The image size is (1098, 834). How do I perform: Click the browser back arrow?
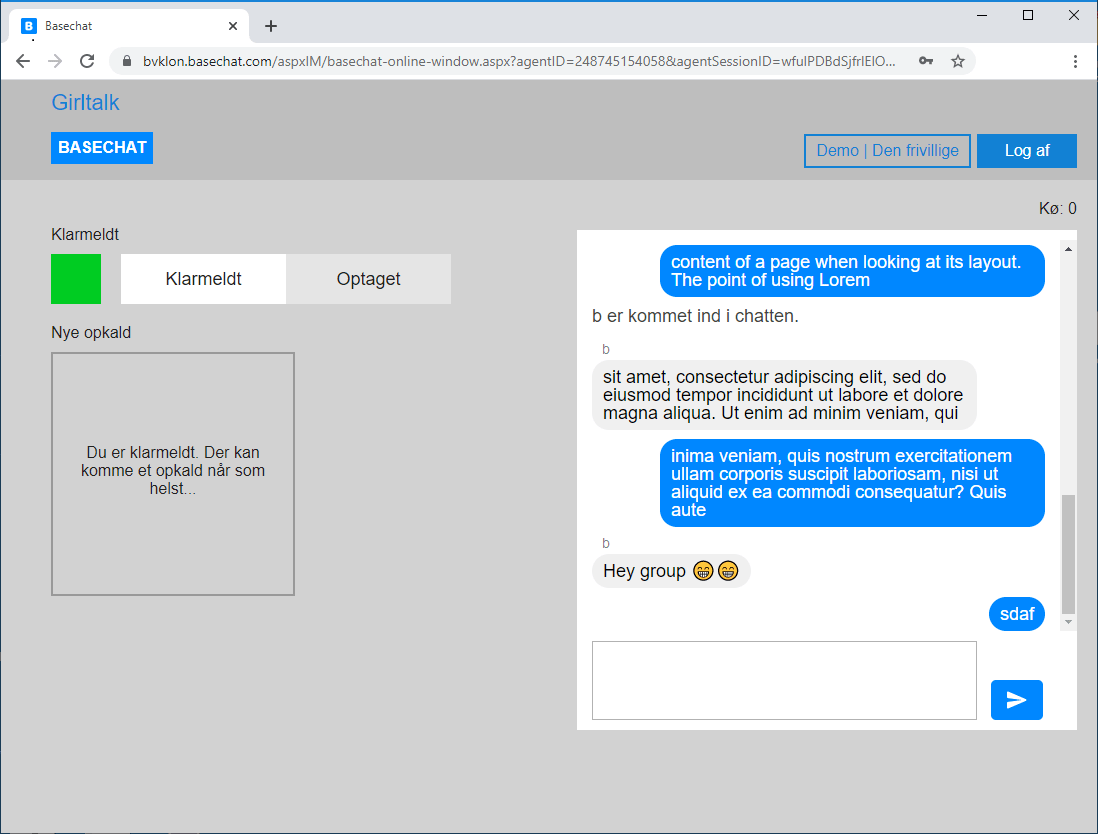pos(23,61)
